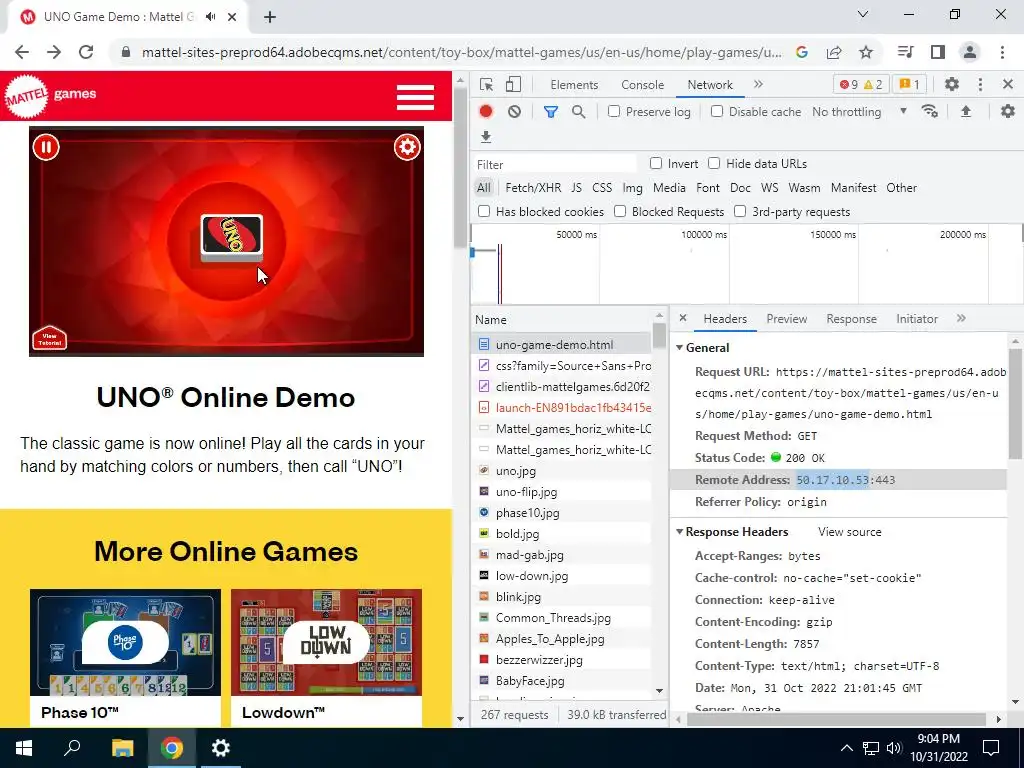Mute the tab audio speaker icon

click(210, 17)
